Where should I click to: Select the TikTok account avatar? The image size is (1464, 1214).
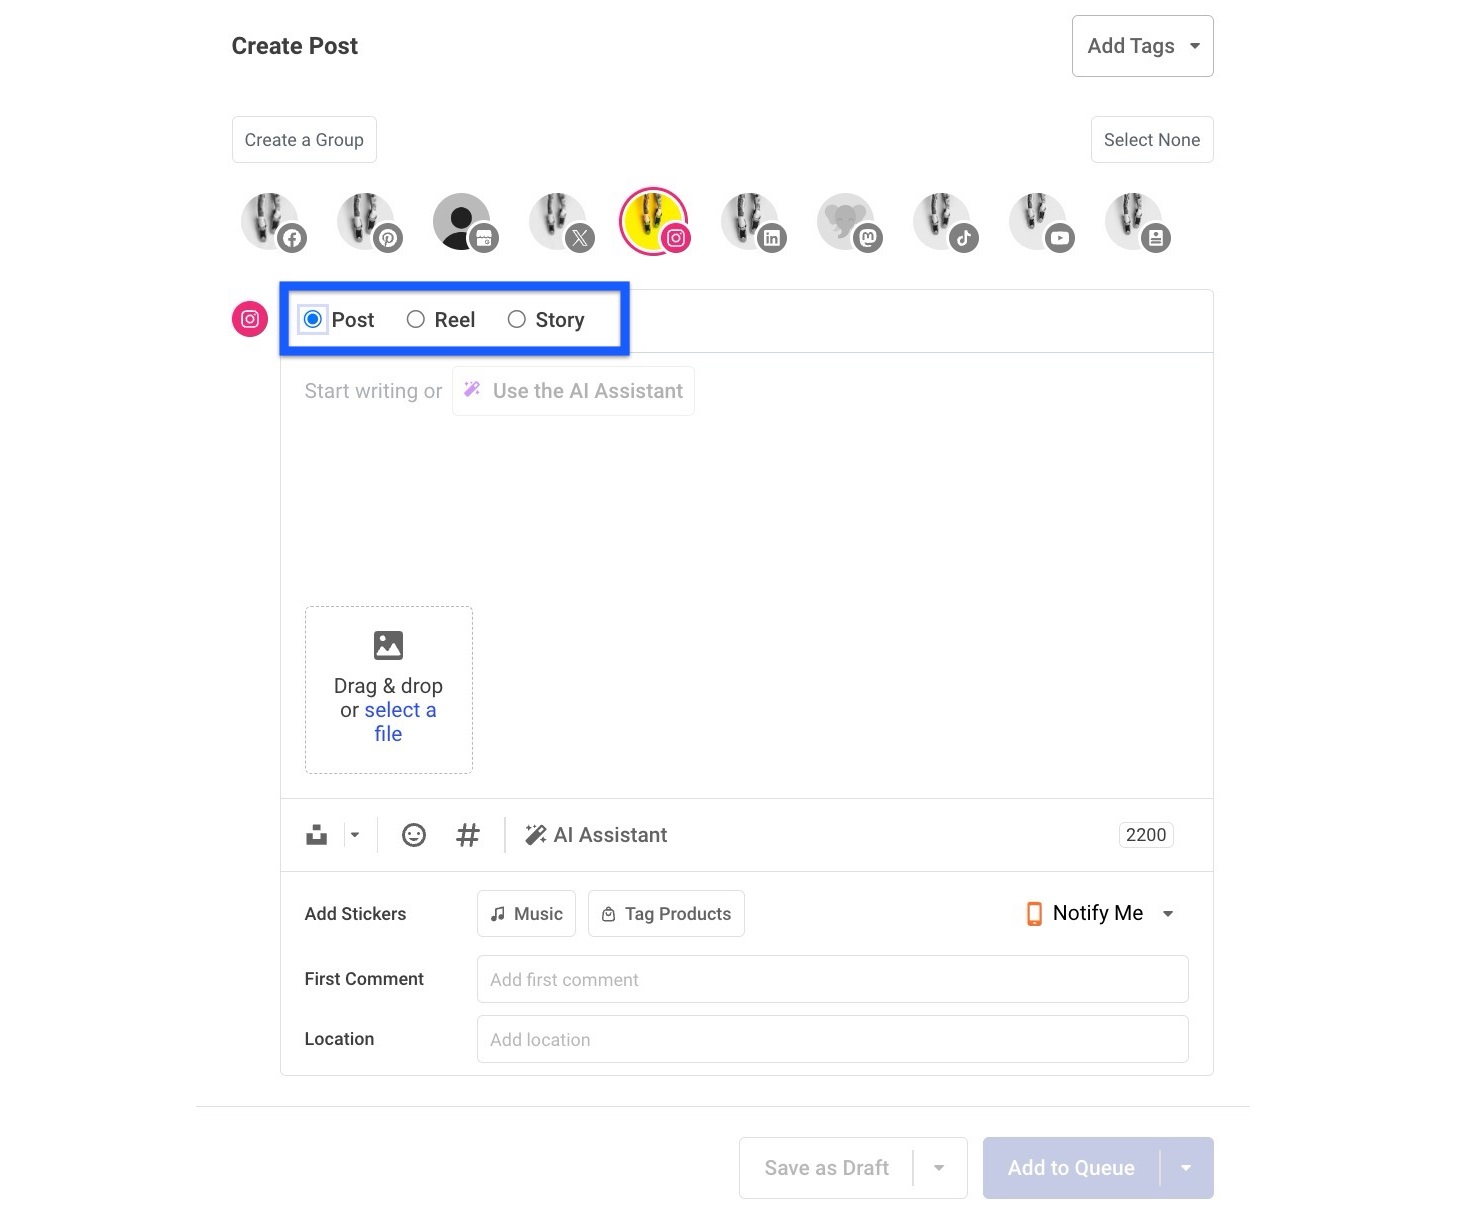(x=943, y=221)
